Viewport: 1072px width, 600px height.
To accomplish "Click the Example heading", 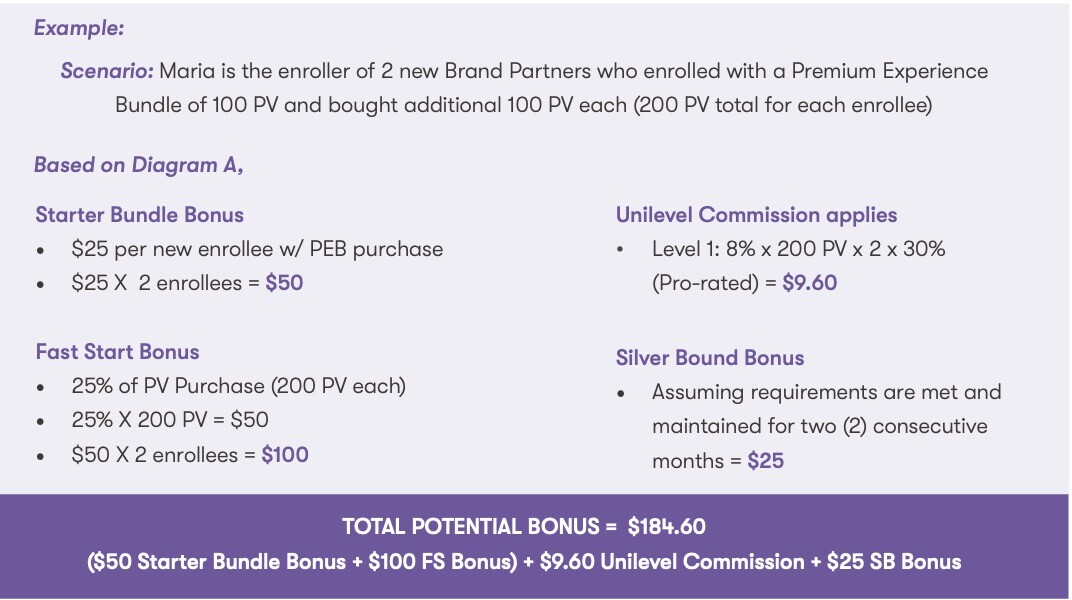I will [79, 28].
